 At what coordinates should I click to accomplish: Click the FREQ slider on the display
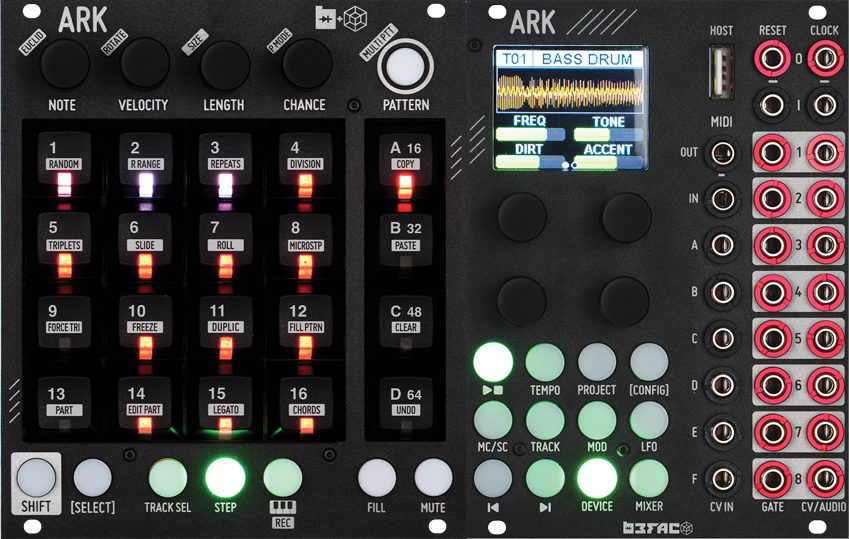point(530,134)
